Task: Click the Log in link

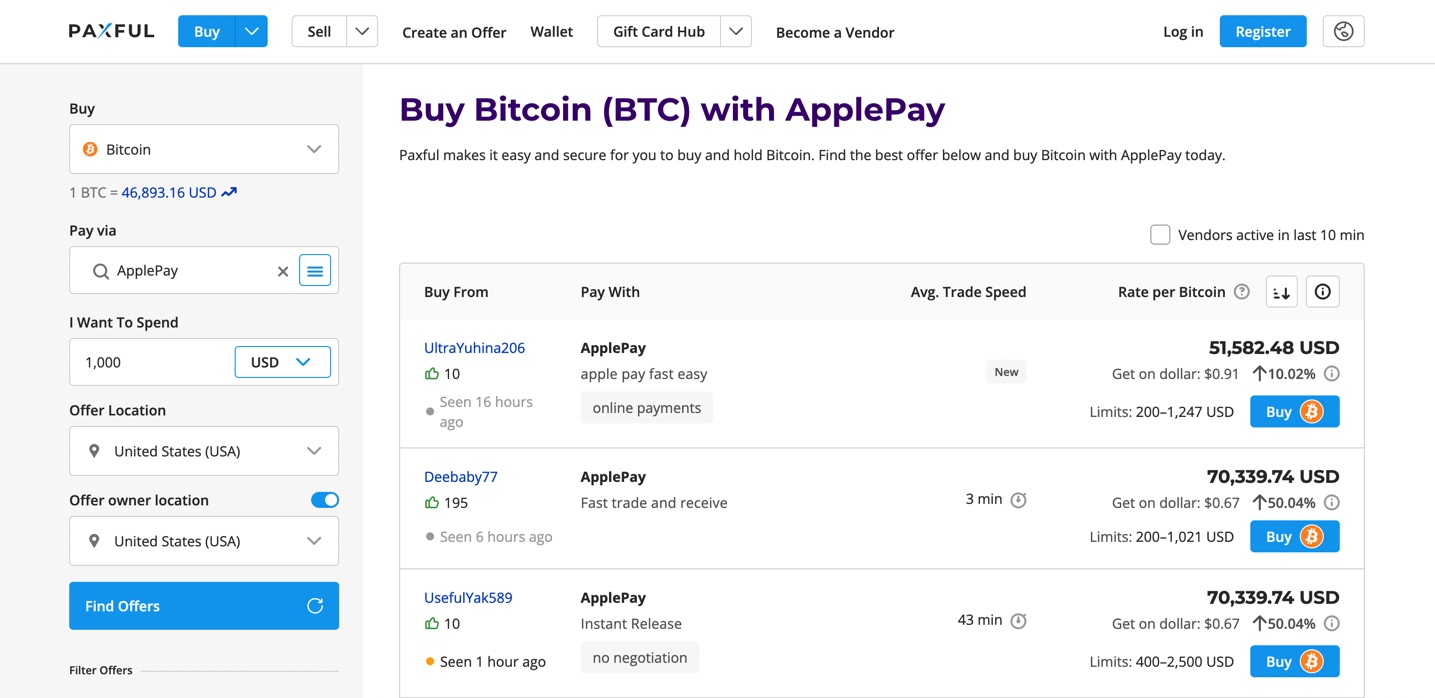Action: coord(1183,32)
